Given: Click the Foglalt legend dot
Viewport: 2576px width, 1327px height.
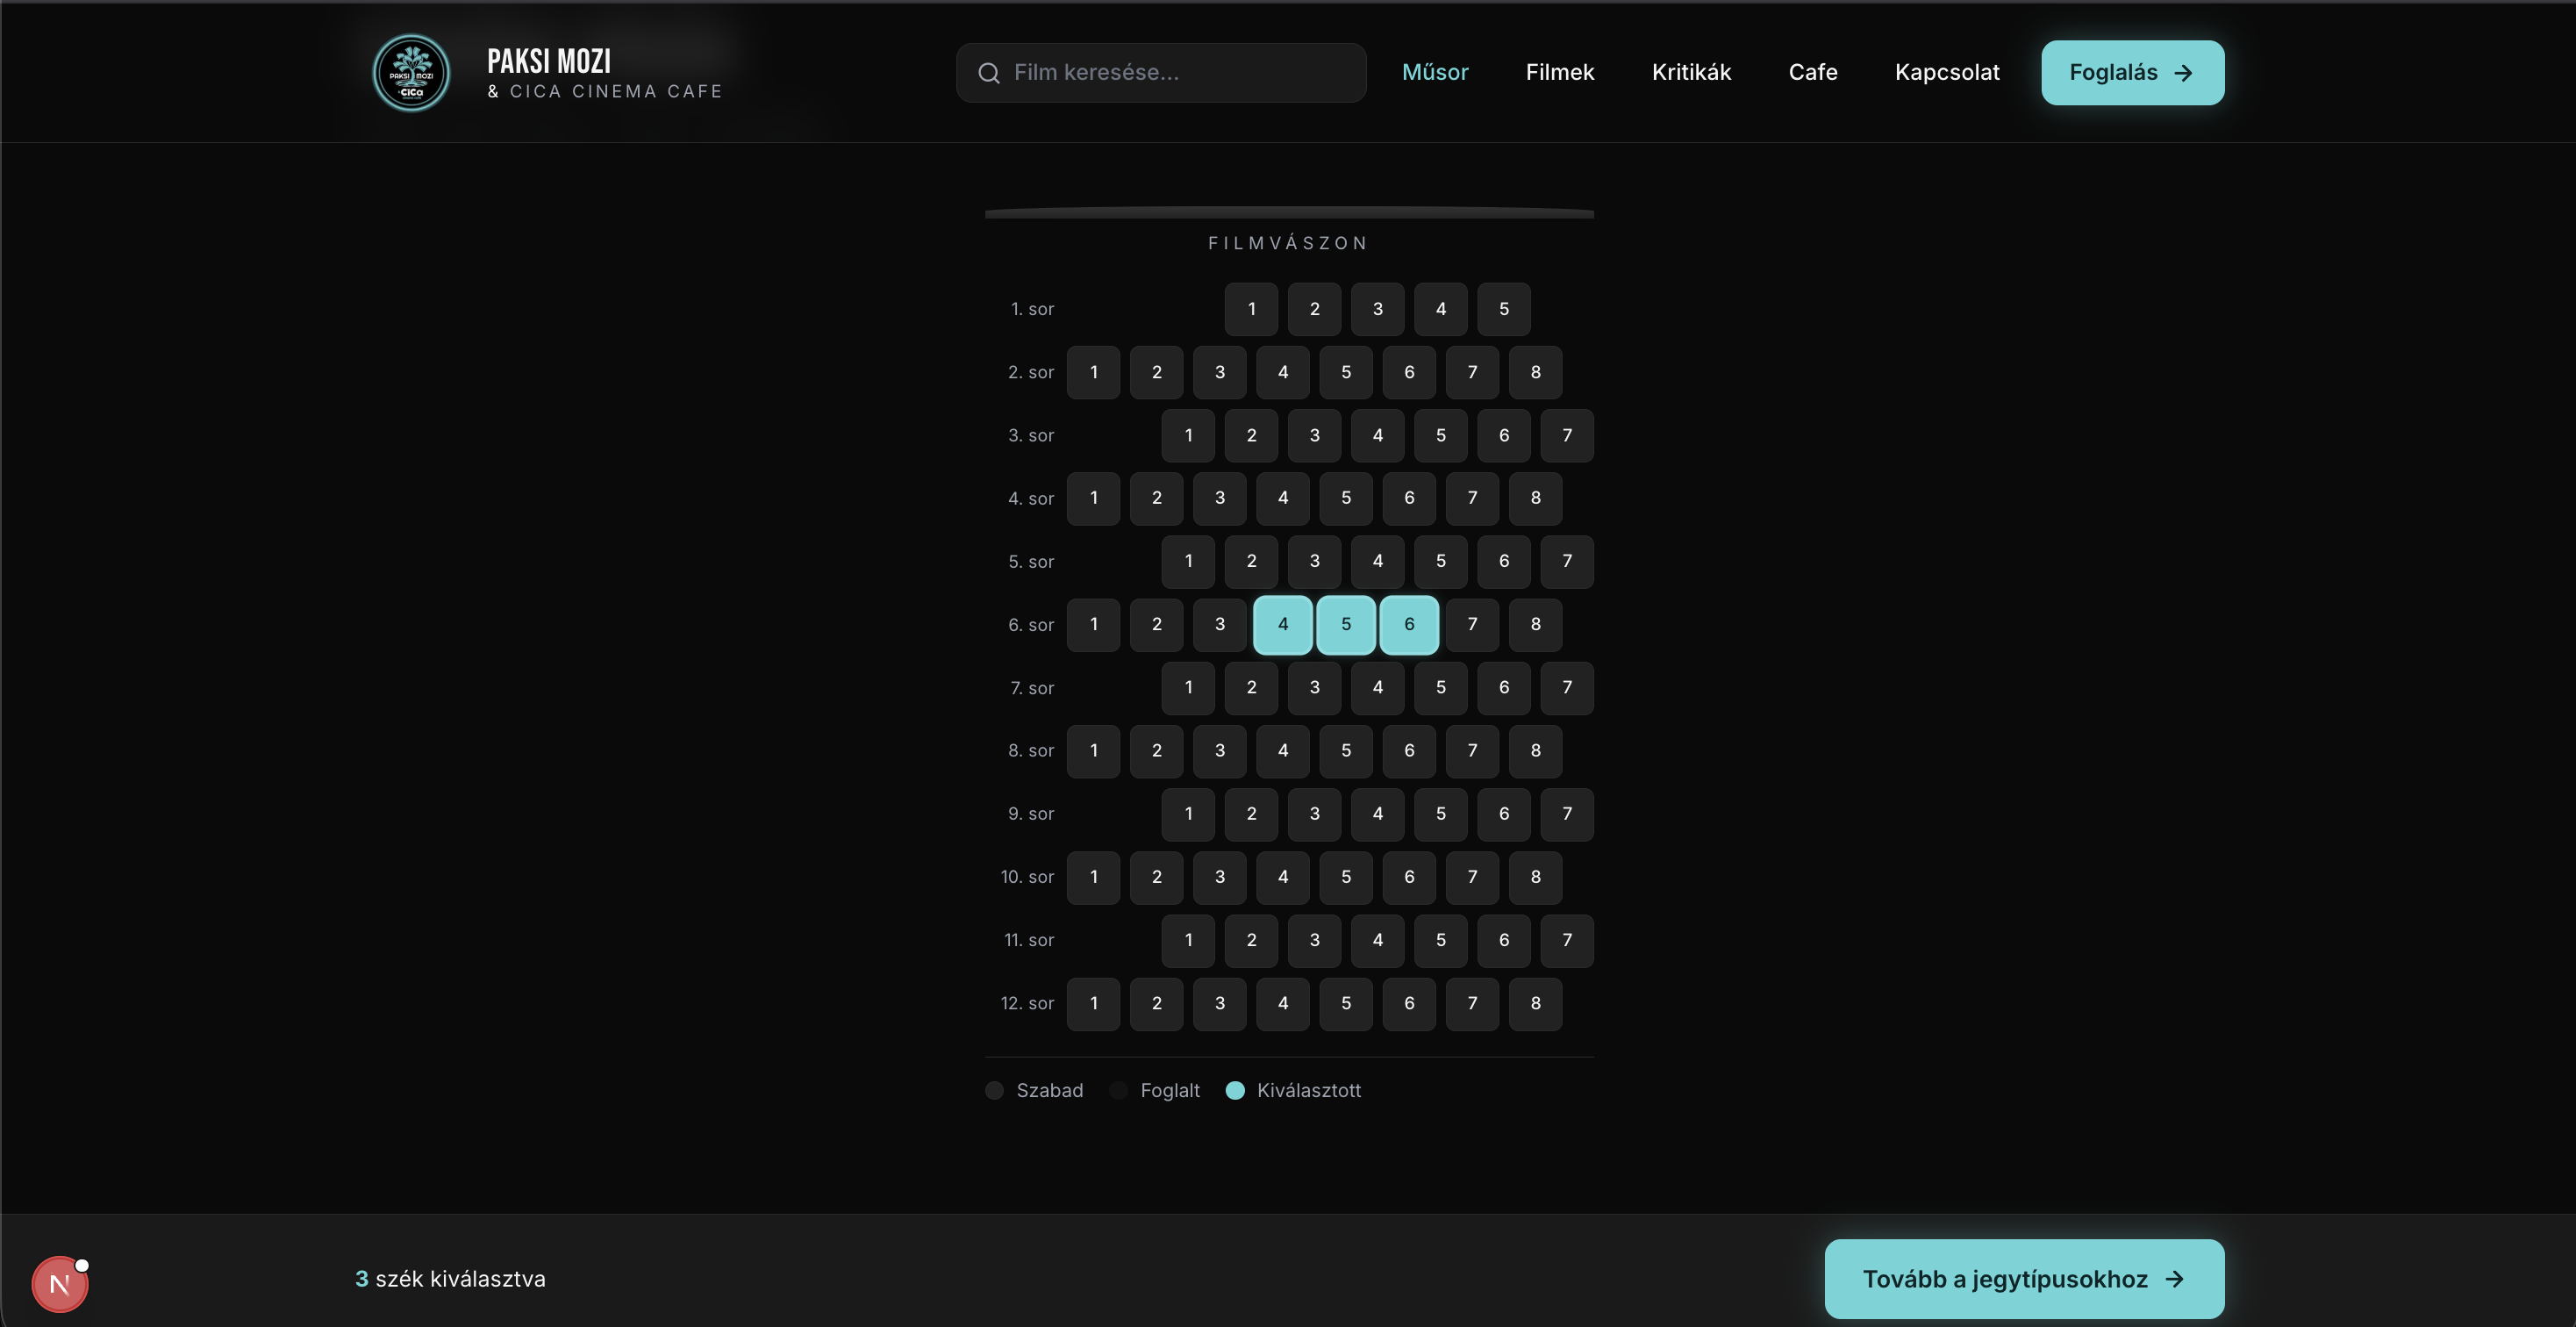Looking at the screenshot, I should (x=1118, y=1090).
